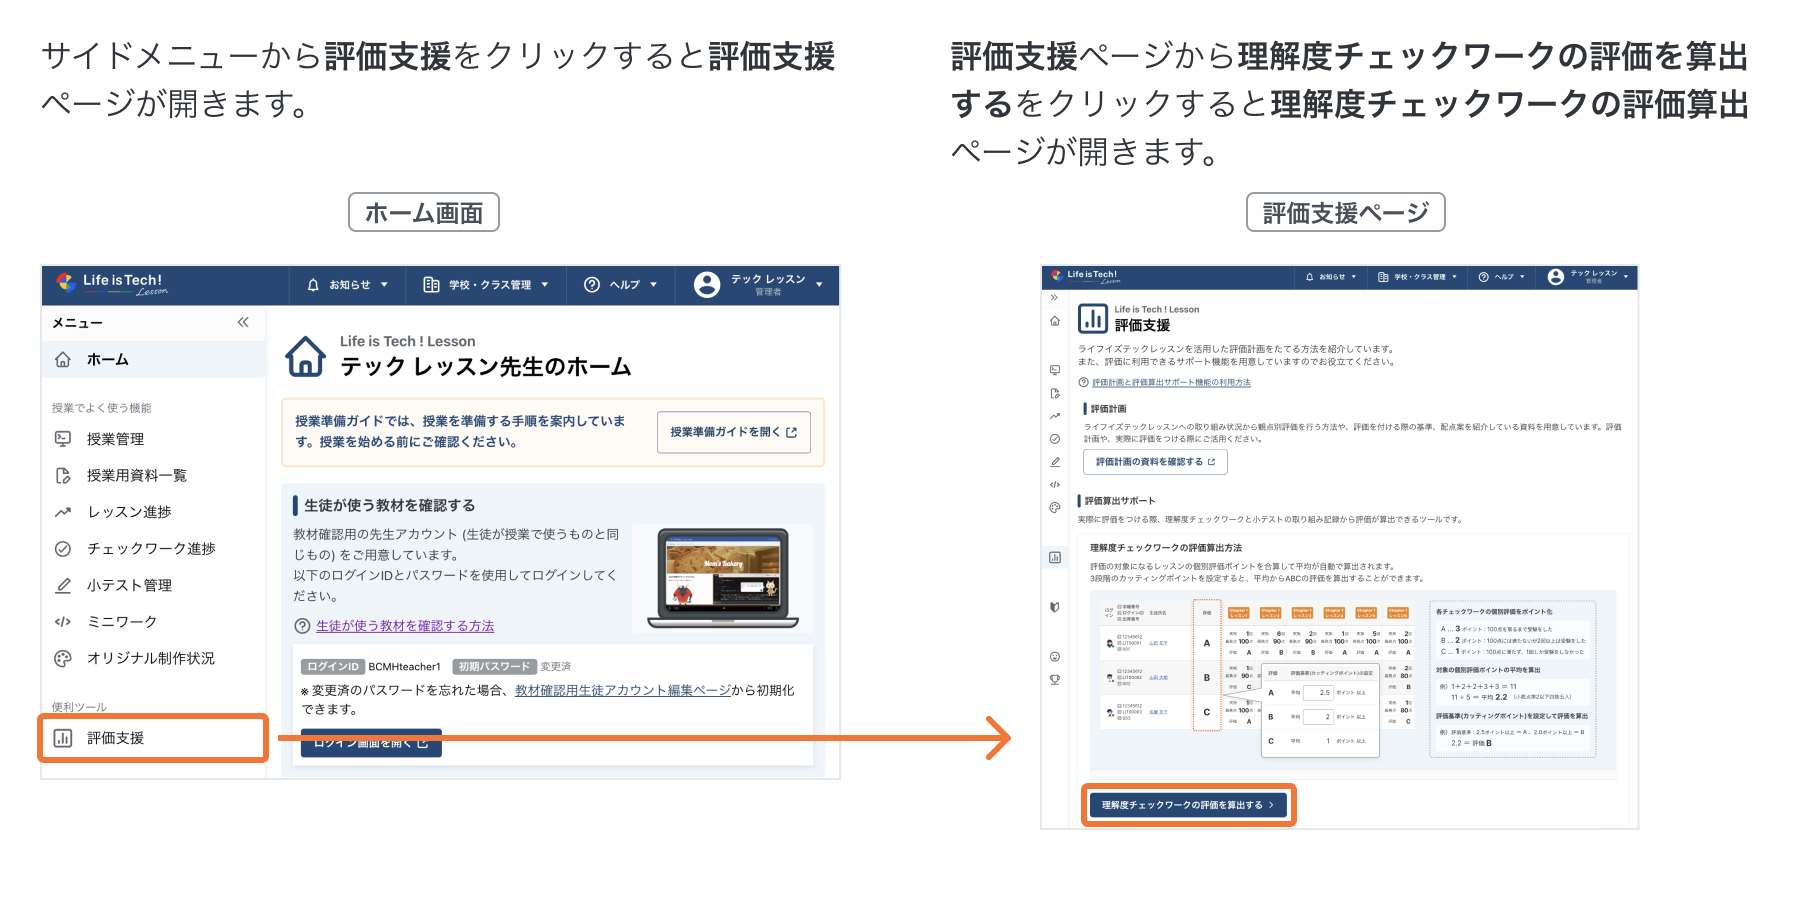Click the チェックワーク進捗 checkmark circle icon

tap(63, 549)
